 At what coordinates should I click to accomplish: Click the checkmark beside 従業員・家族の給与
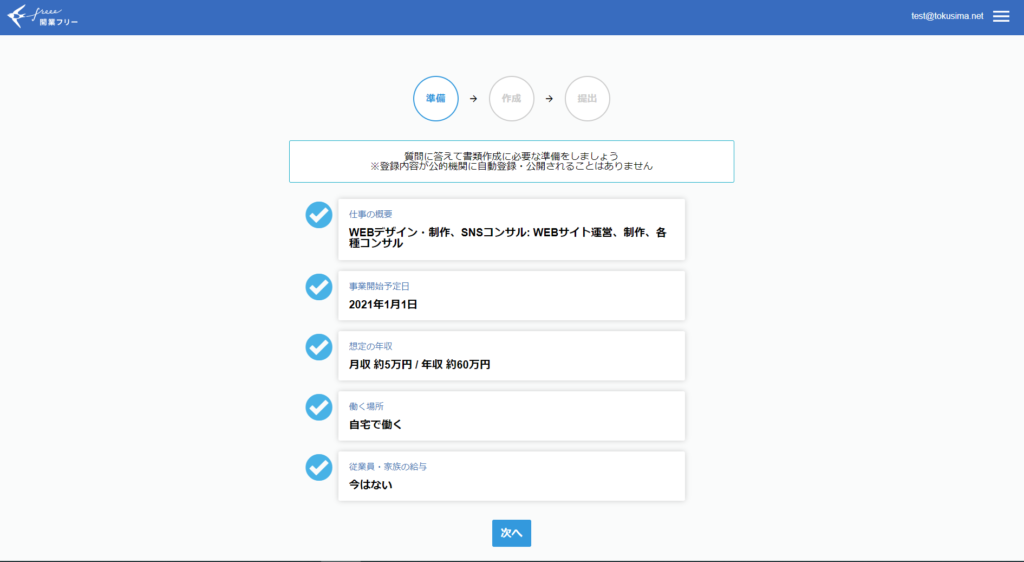click(x=318, y=467)
